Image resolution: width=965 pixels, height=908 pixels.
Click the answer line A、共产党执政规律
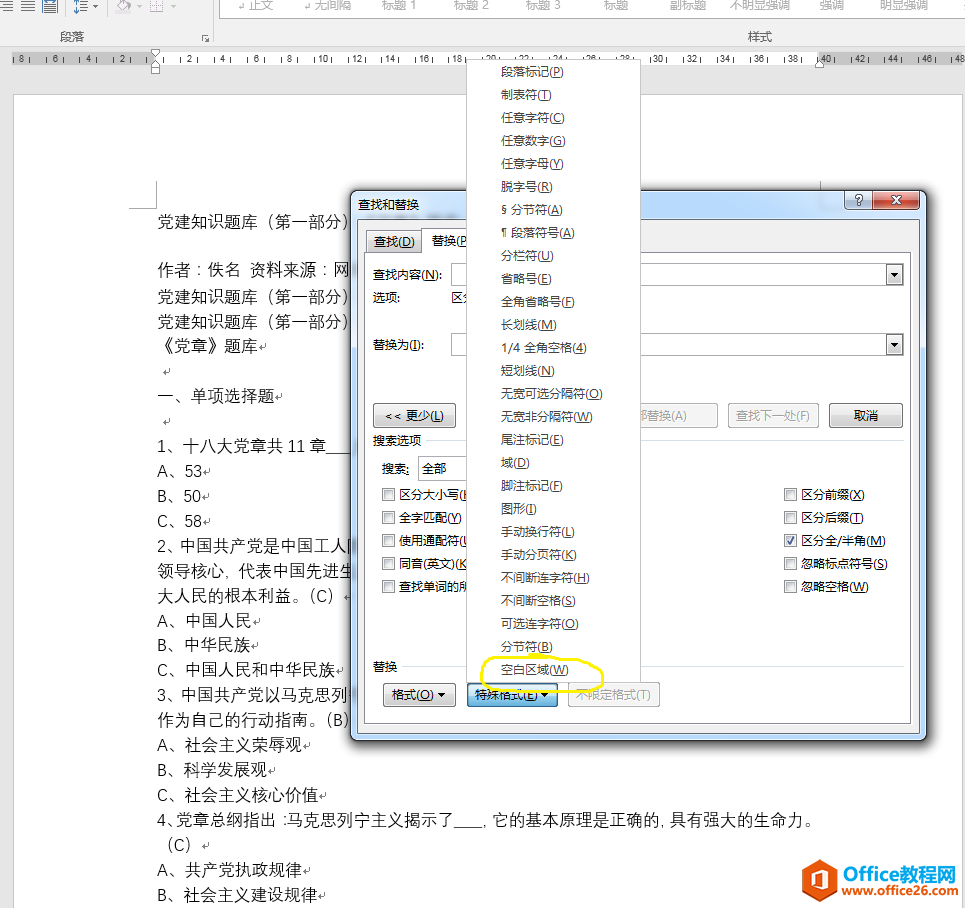click(230, 869)
